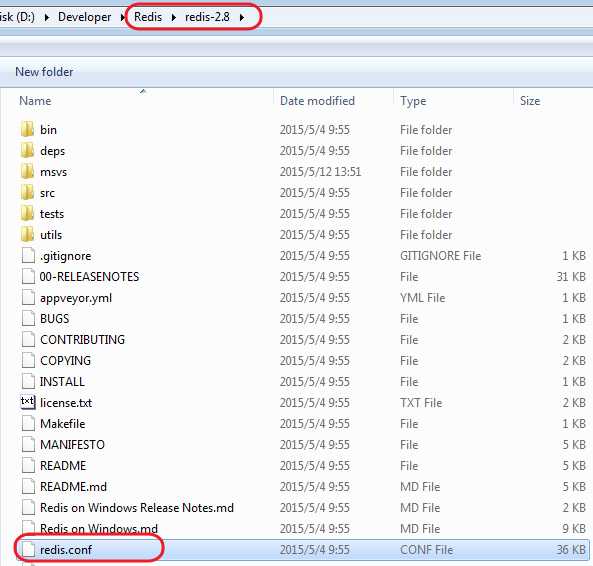Click GITIGNORE File type cell

click(441, 256)
